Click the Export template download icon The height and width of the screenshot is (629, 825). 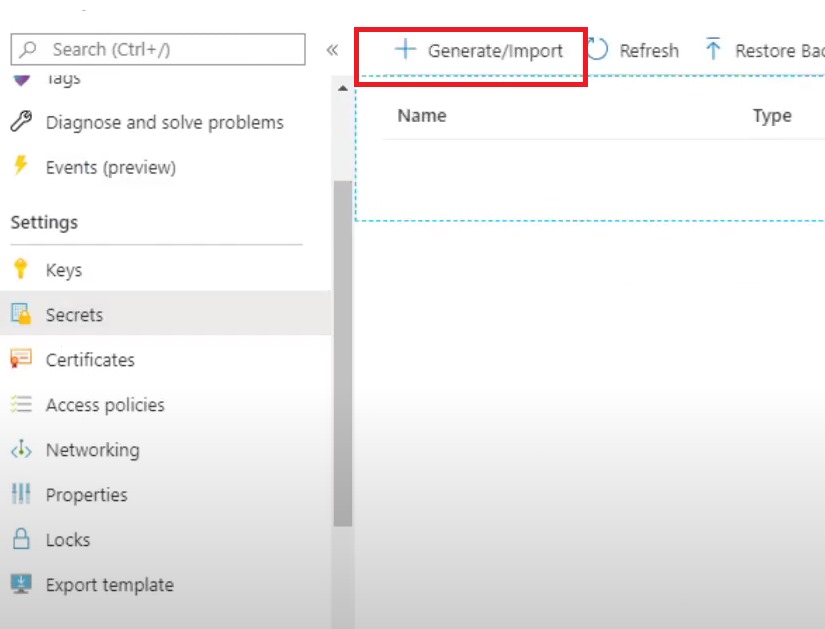click(x=22, y=584)
